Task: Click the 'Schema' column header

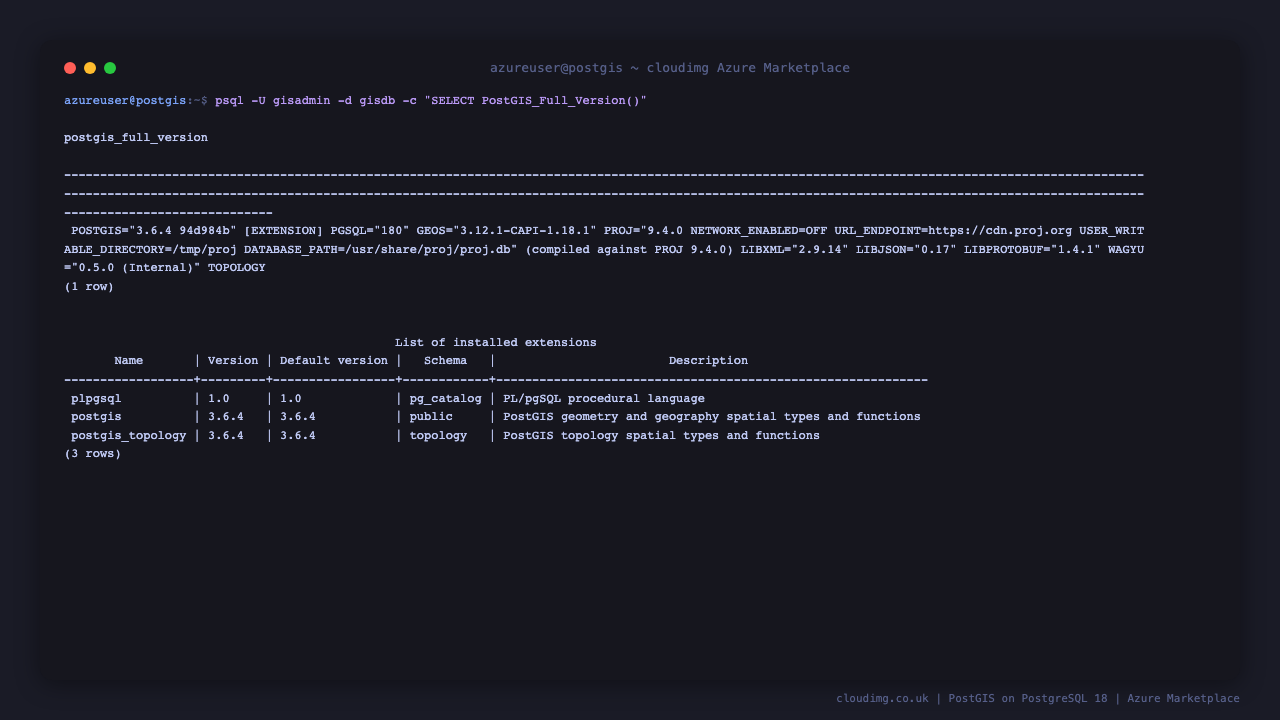Action: (x=445, y=361)
